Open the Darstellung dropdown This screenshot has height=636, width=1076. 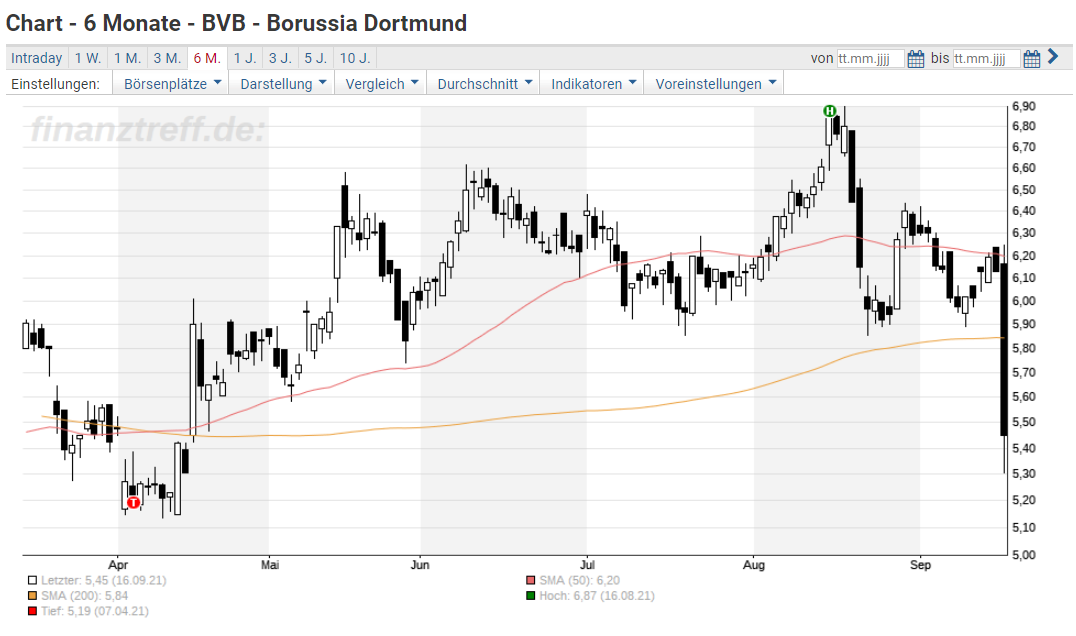(282, 84)
